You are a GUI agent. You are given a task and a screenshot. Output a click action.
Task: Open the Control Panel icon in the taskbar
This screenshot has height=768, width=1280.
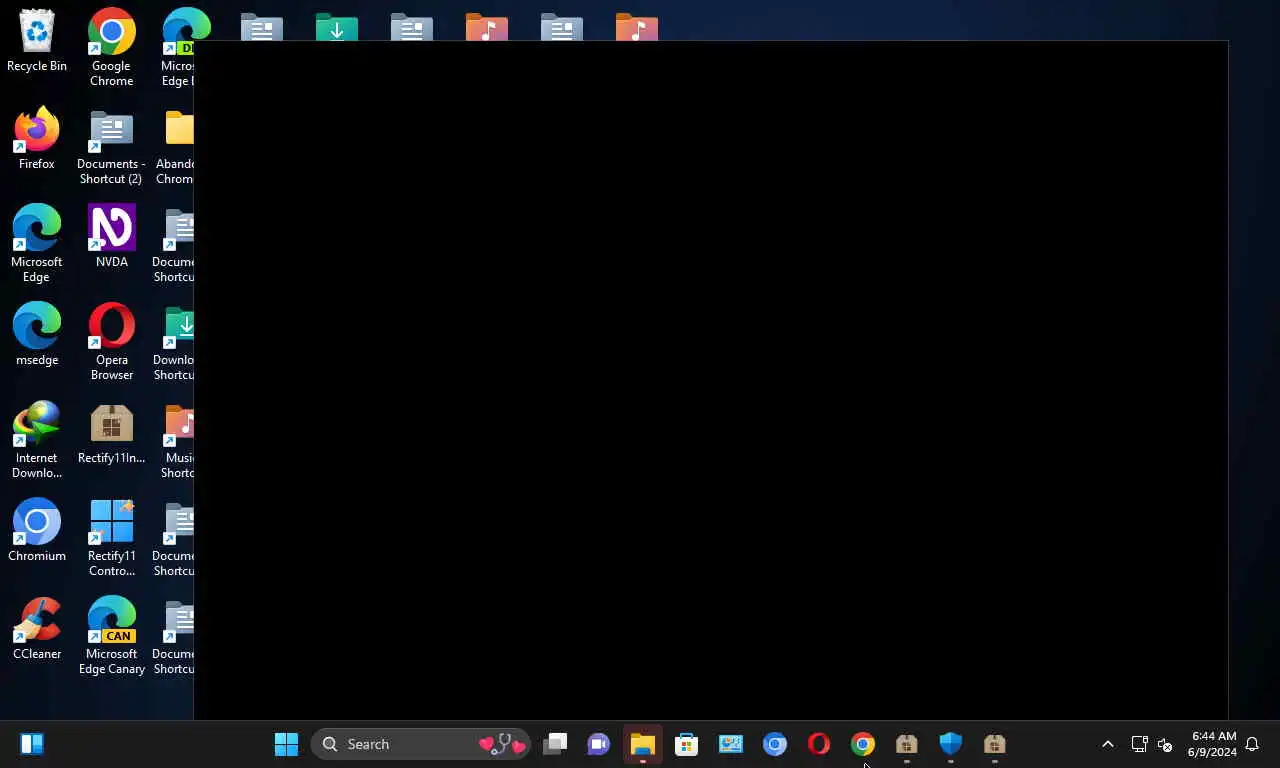tap(731, 744)
